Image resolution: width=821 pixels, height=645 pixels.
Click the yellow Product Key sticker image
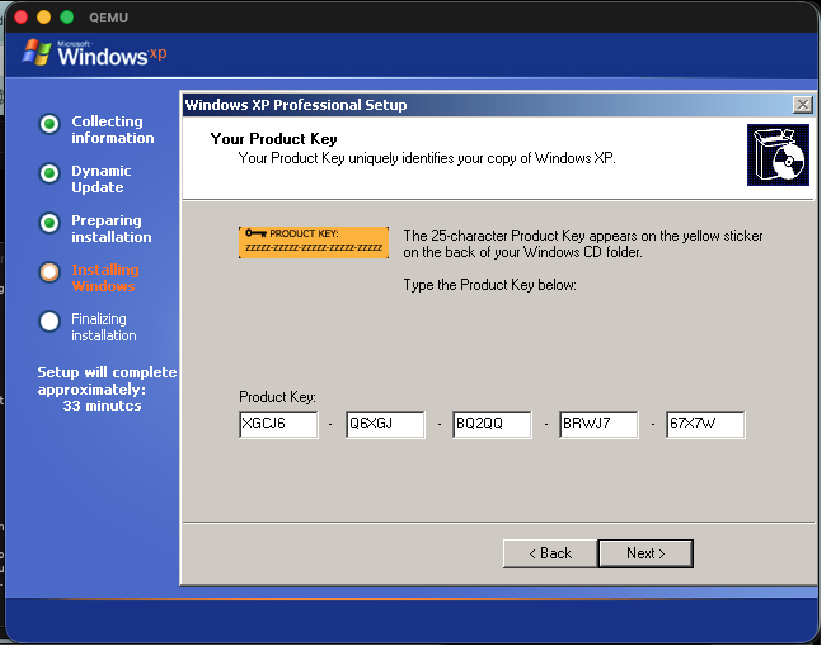(x=314, y=242)
